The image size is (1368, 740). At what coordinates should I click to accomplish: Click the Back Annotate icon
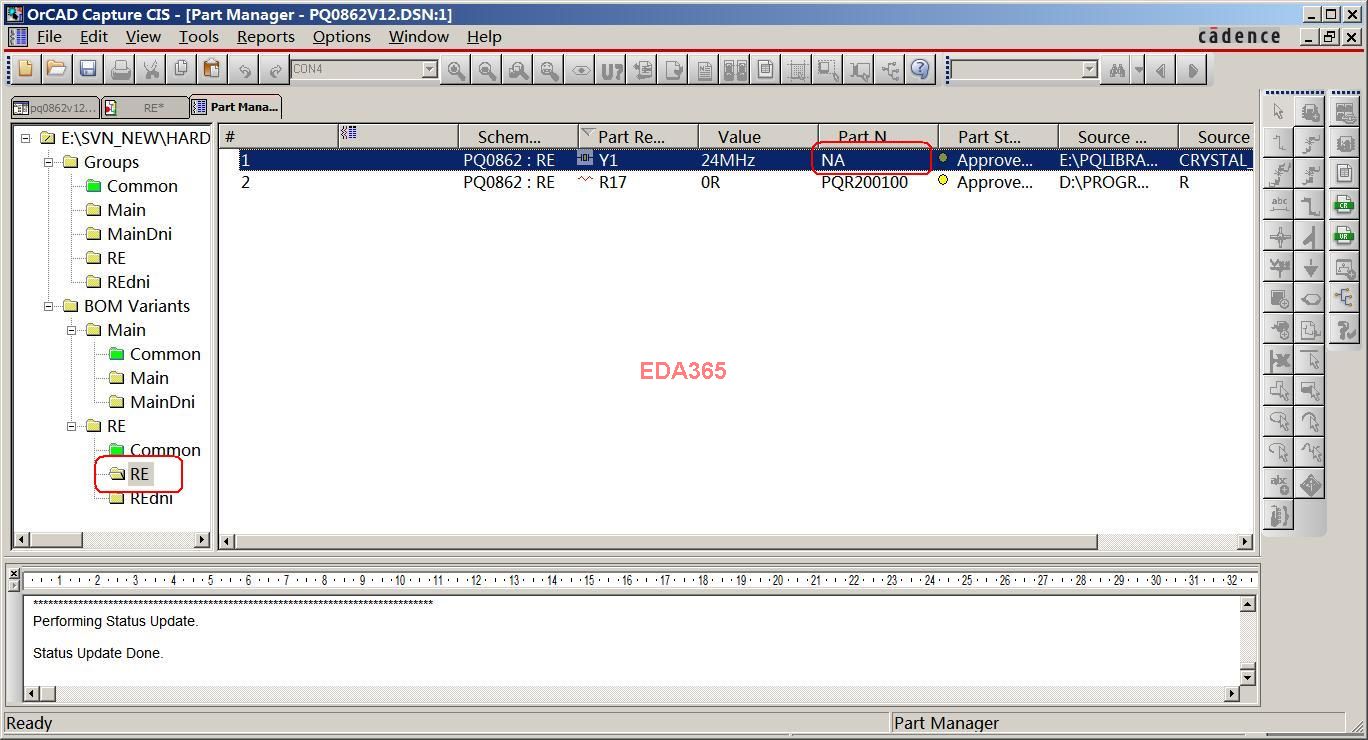pos(642,69)
